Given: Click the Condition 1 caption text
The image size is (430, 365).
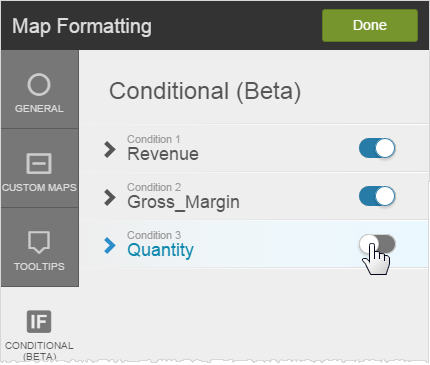Looking at the screenshot, I should coord(154,139).
